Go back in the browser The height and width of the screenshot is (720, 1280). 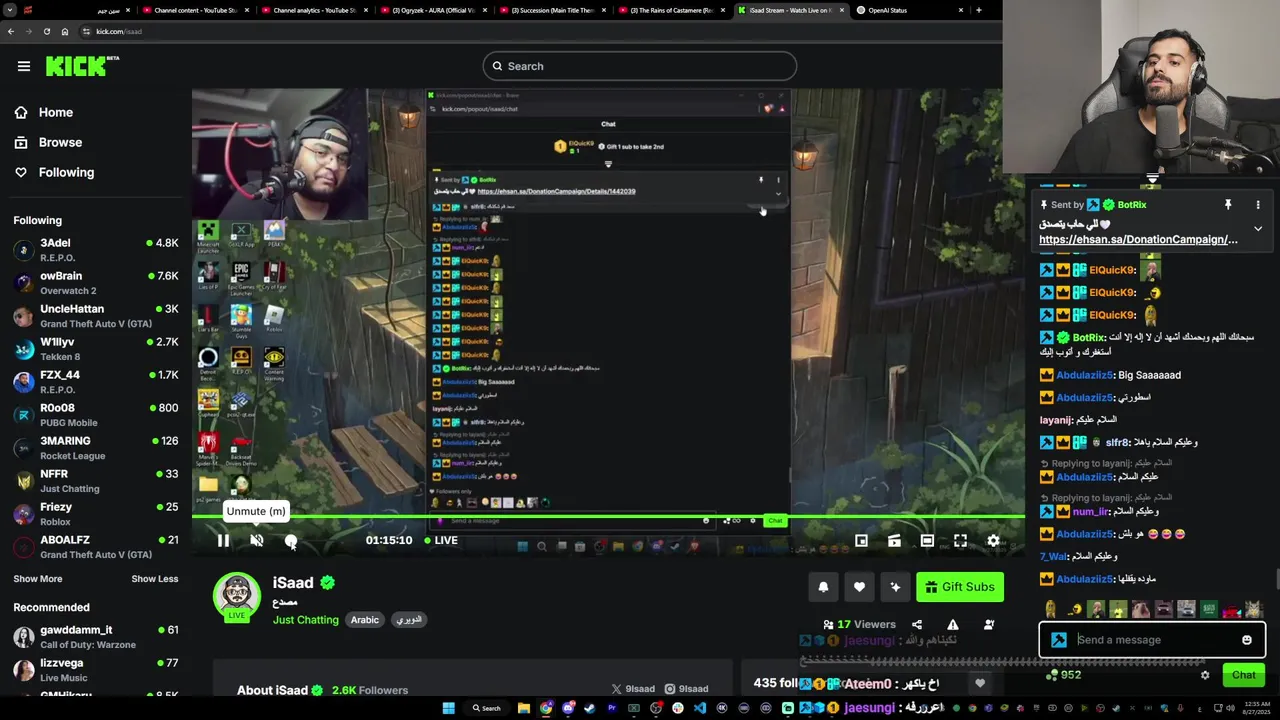click(10, 31)
